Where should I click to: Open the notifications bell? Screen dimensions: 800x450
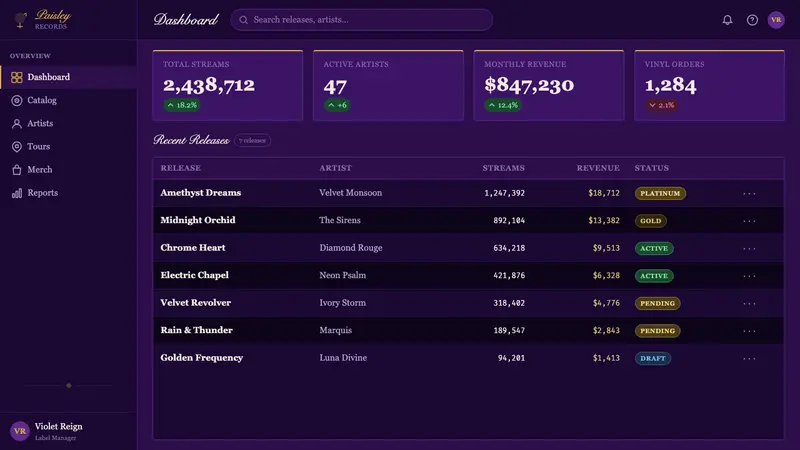click(727, 20)
